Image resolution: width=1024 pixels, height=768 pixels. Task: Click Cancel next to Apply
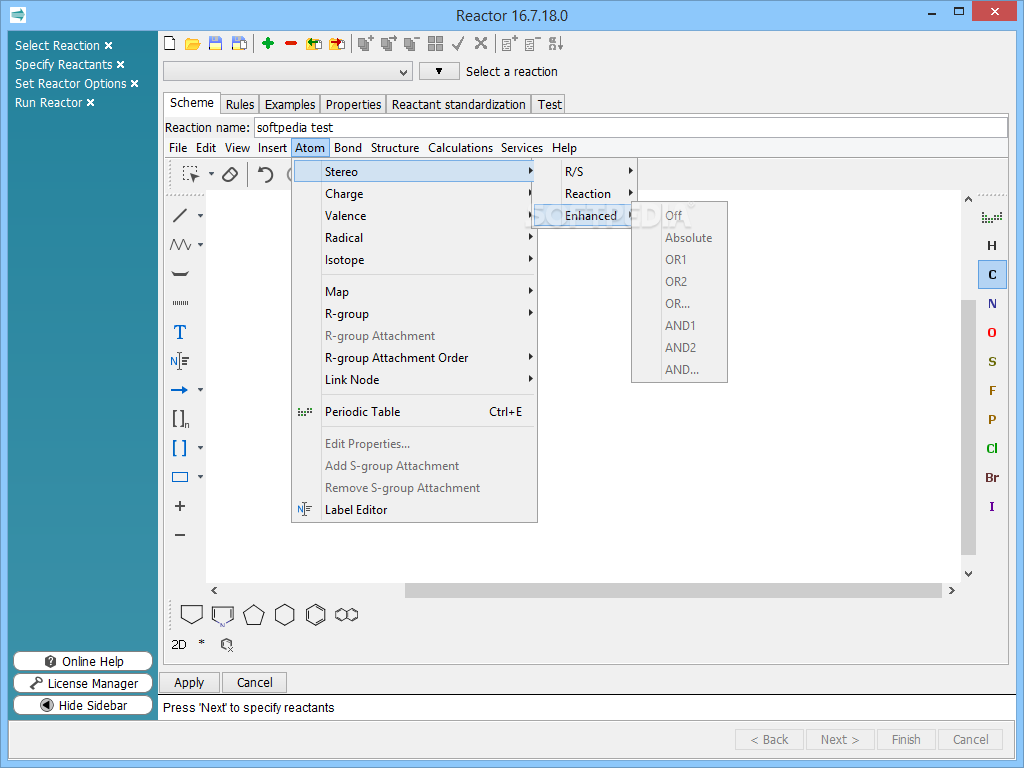255,682
